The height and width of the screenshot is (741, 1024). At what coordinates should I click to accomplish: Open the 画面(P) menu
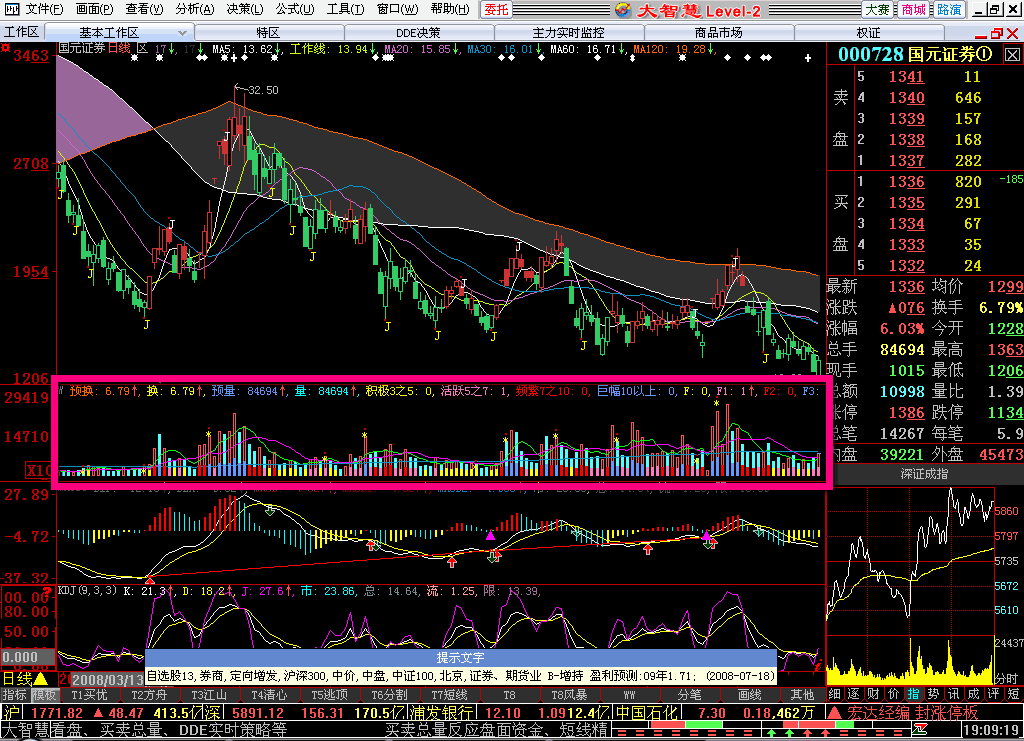[94, 9]
